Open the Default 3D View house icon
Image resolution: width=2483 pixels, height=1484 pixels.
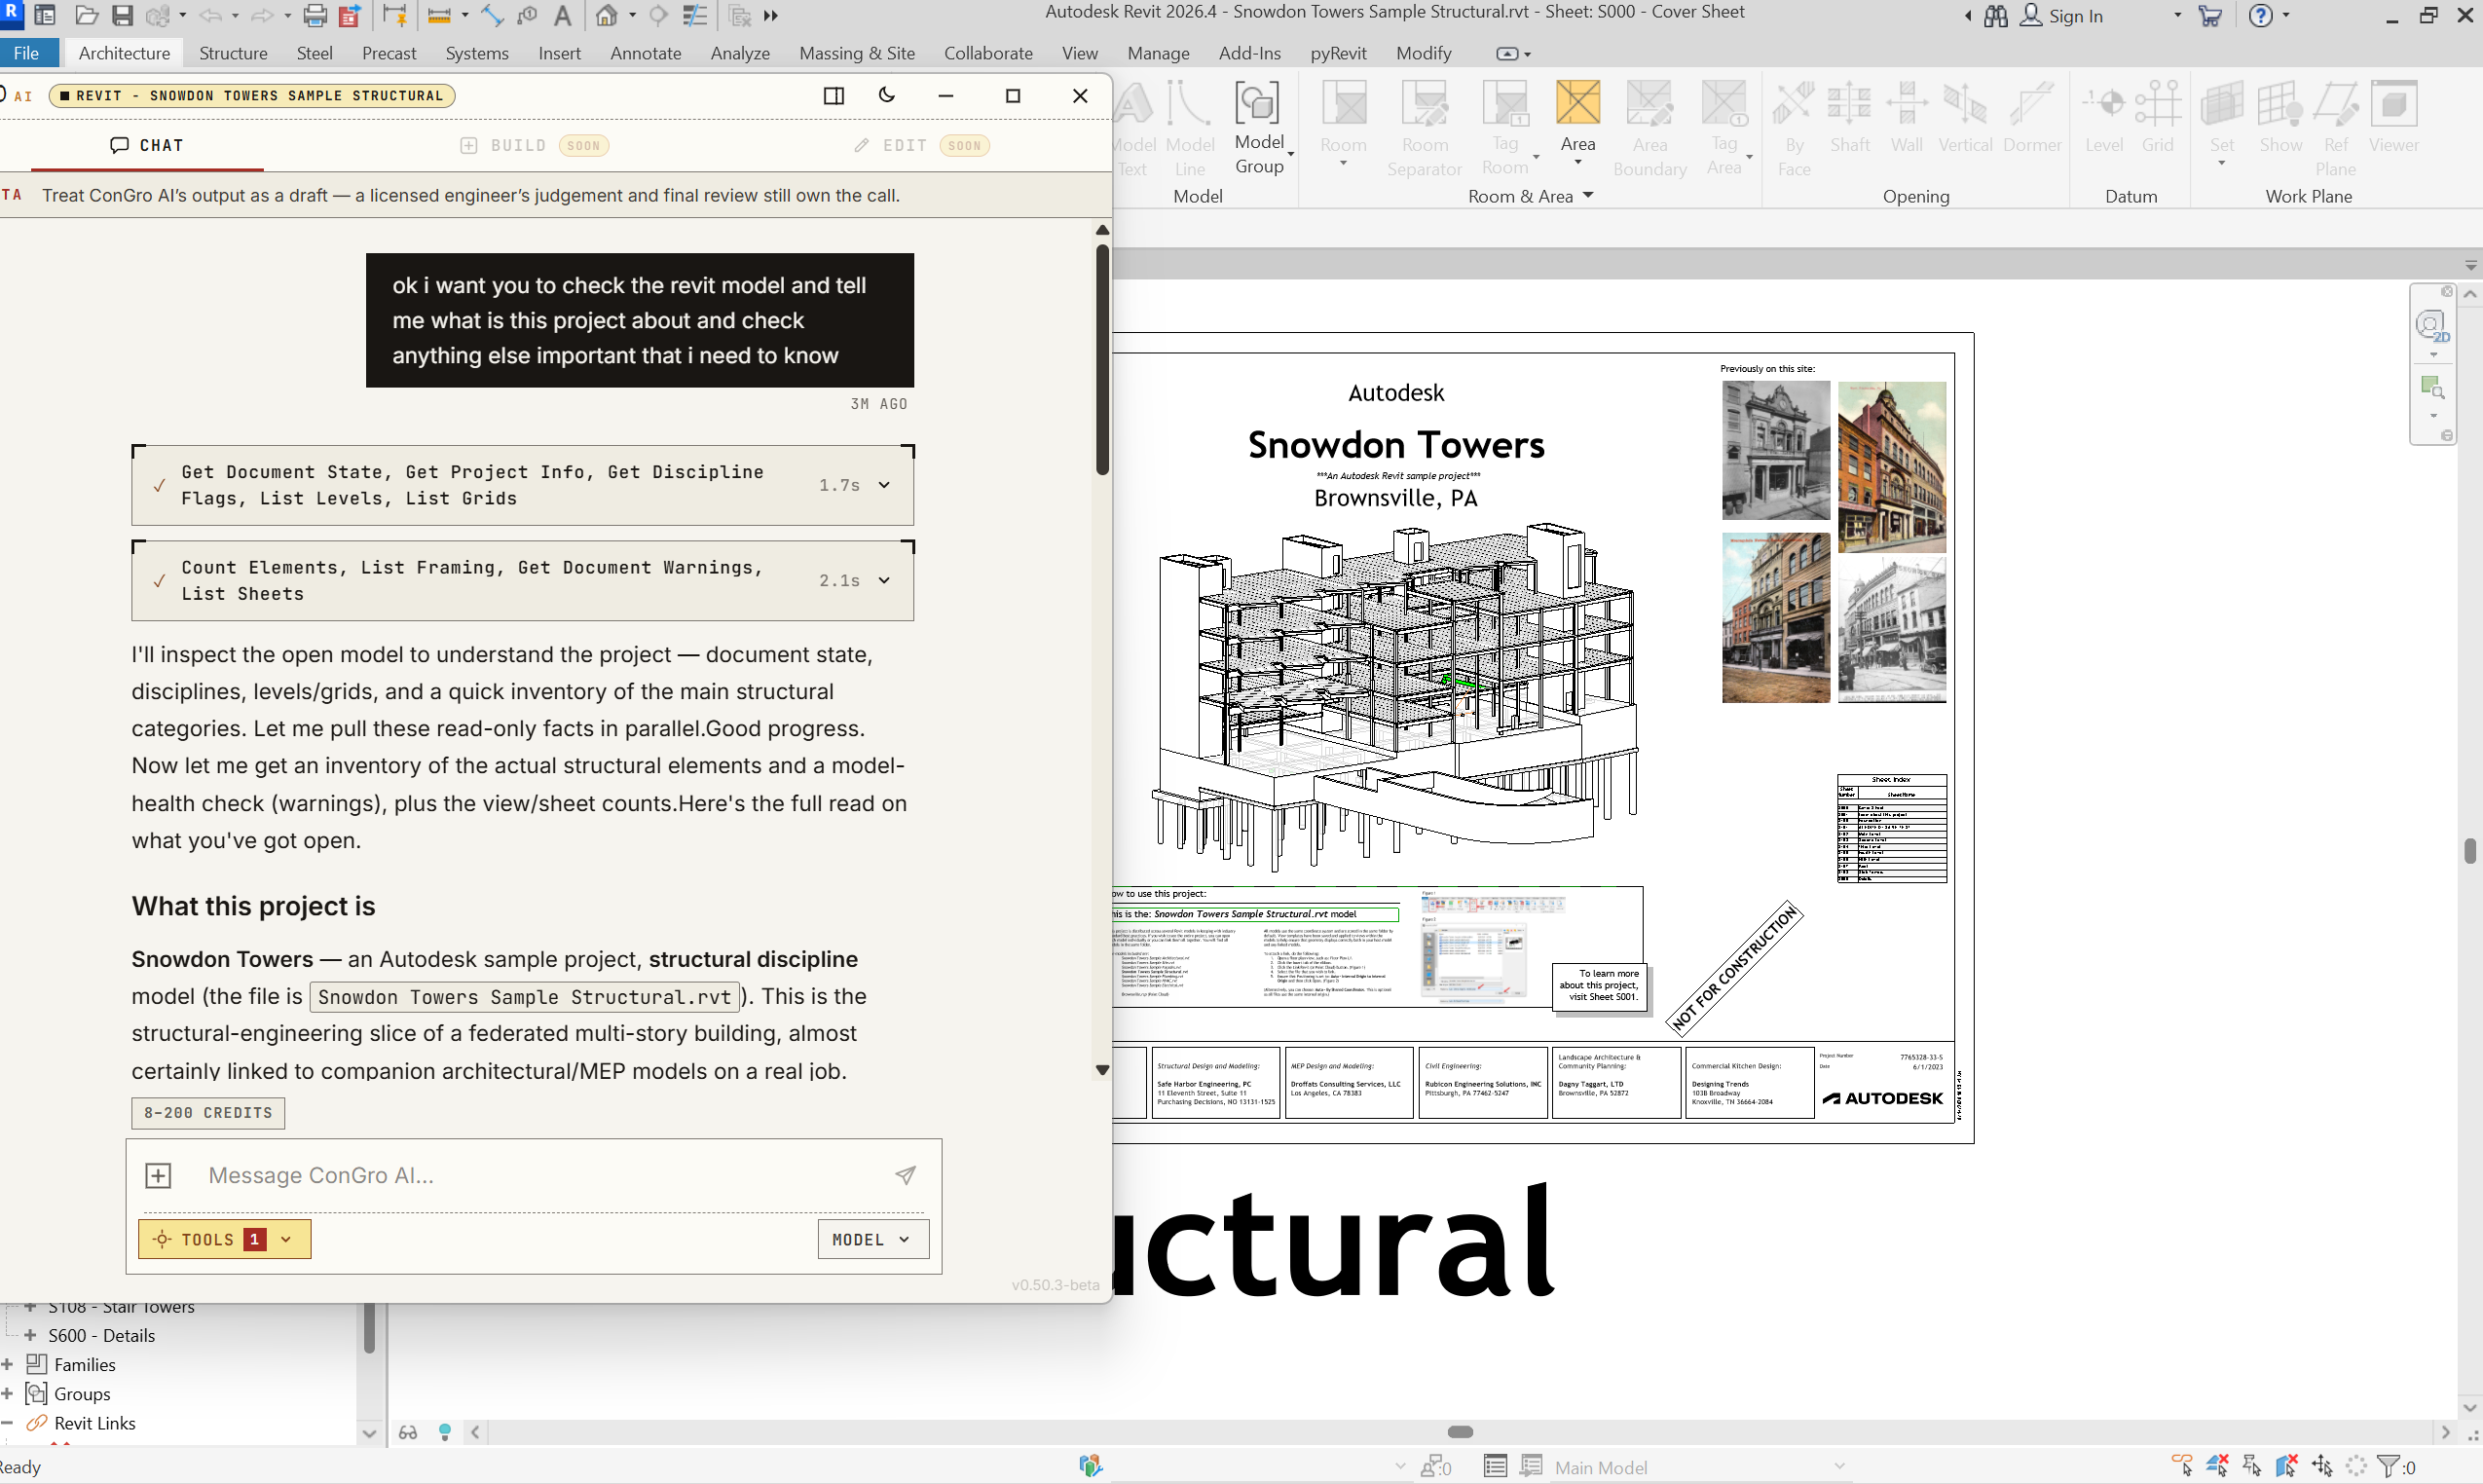pyautogui.click(x=607, y=15)
